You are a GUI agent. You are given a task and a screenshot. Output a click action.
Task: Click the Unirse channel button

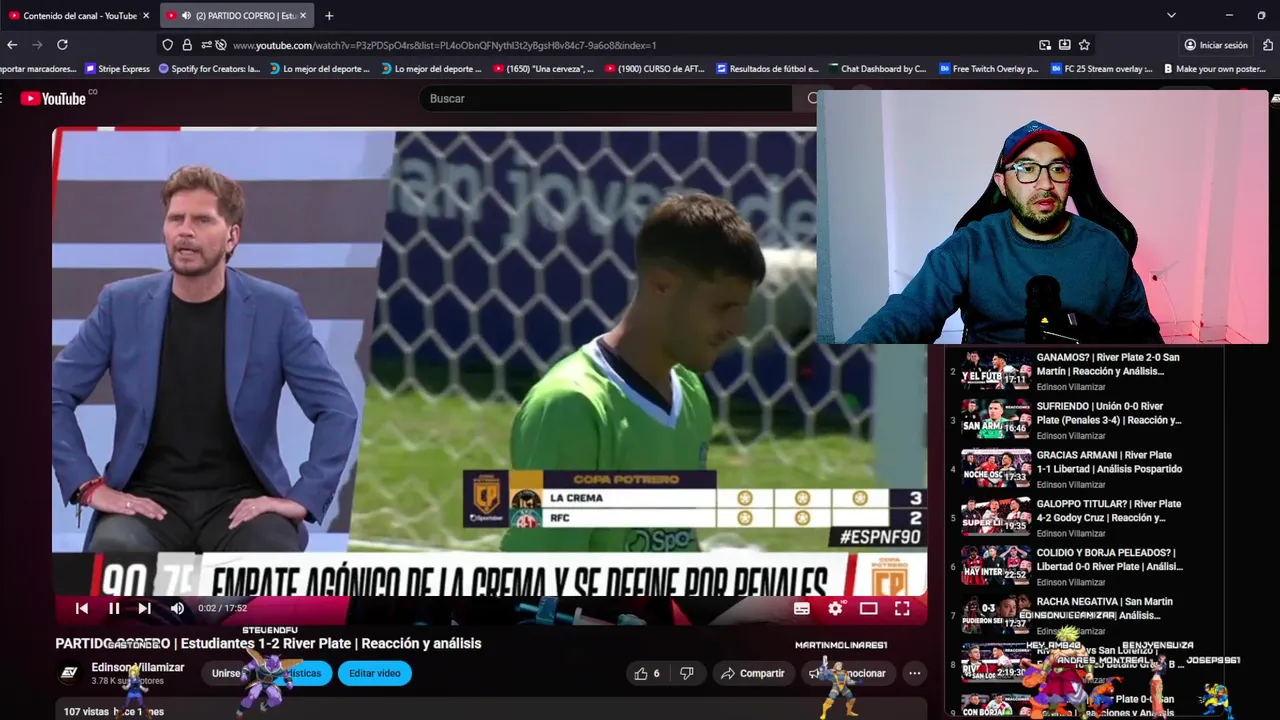(x=227, y=673)
